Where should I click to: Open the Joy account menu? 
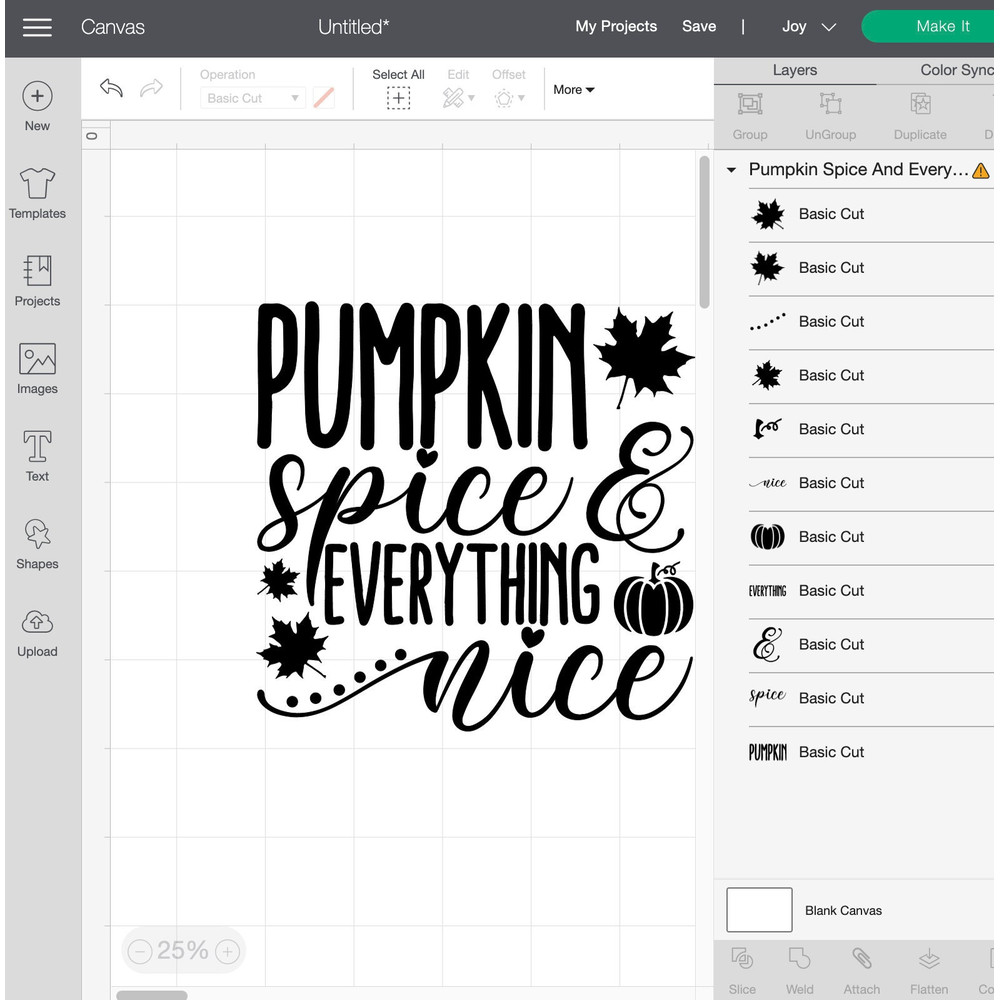807,27
